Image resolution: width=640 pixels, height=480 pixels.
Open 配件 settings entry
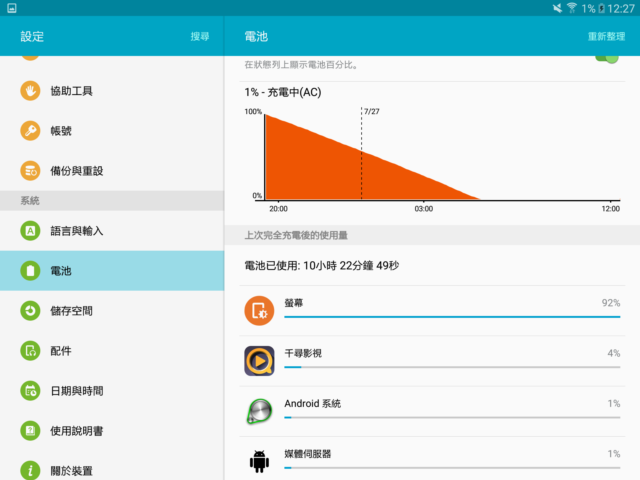(112, 351)
